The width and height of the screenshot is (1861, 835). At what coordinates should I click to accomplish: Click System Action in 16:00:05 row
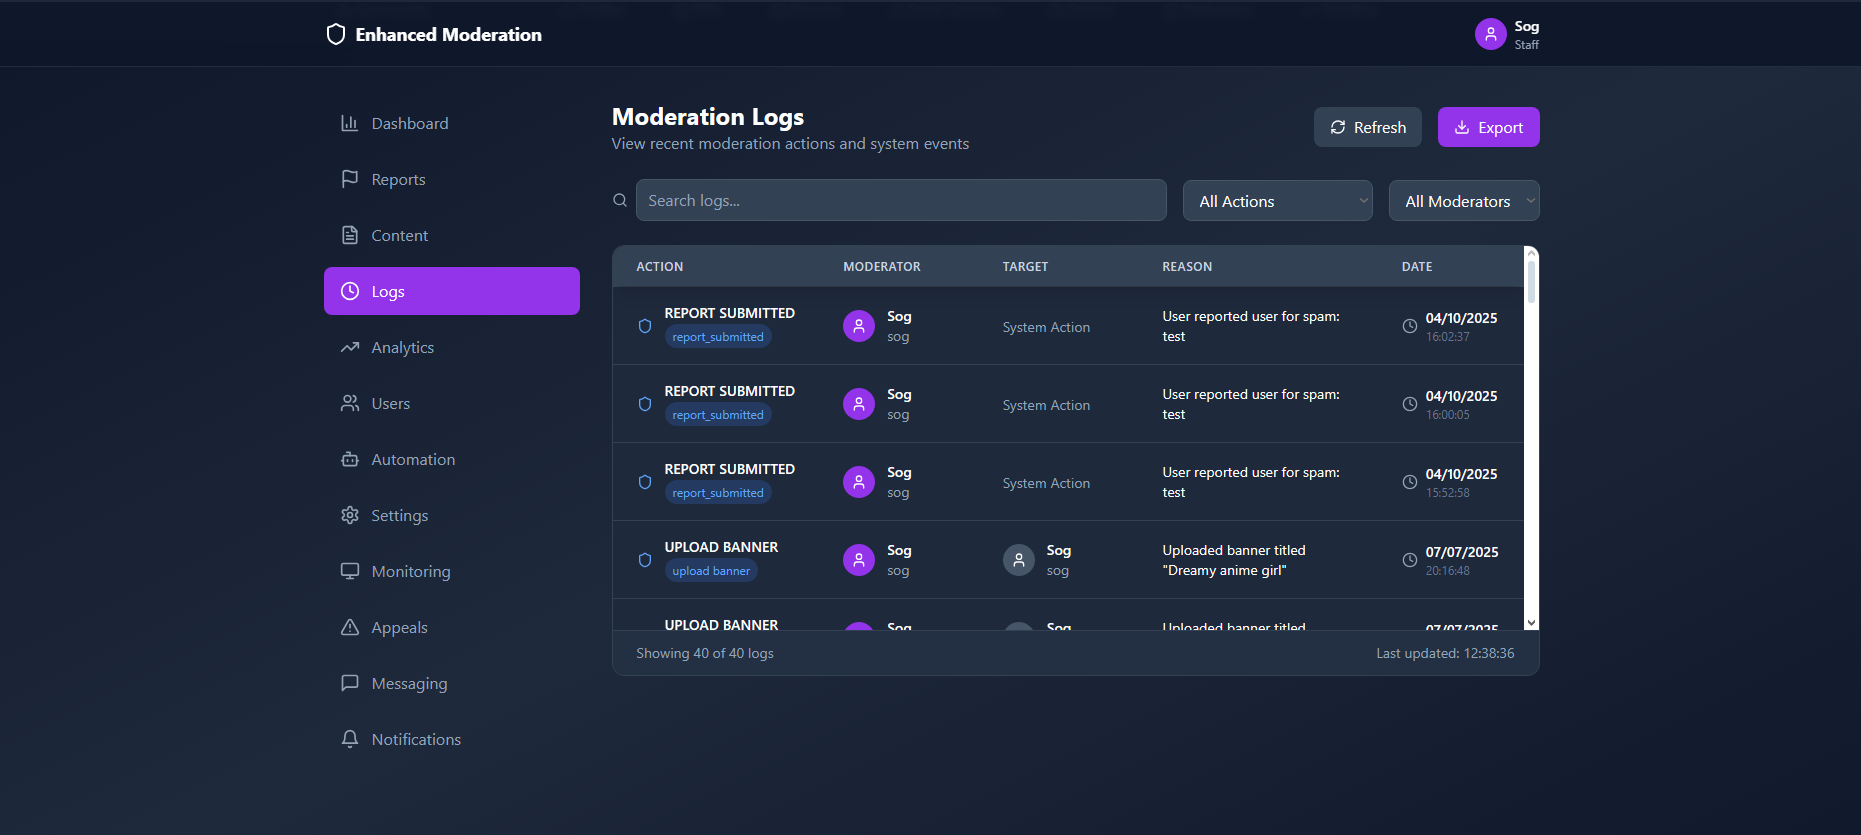click(x=1046, y=405)
